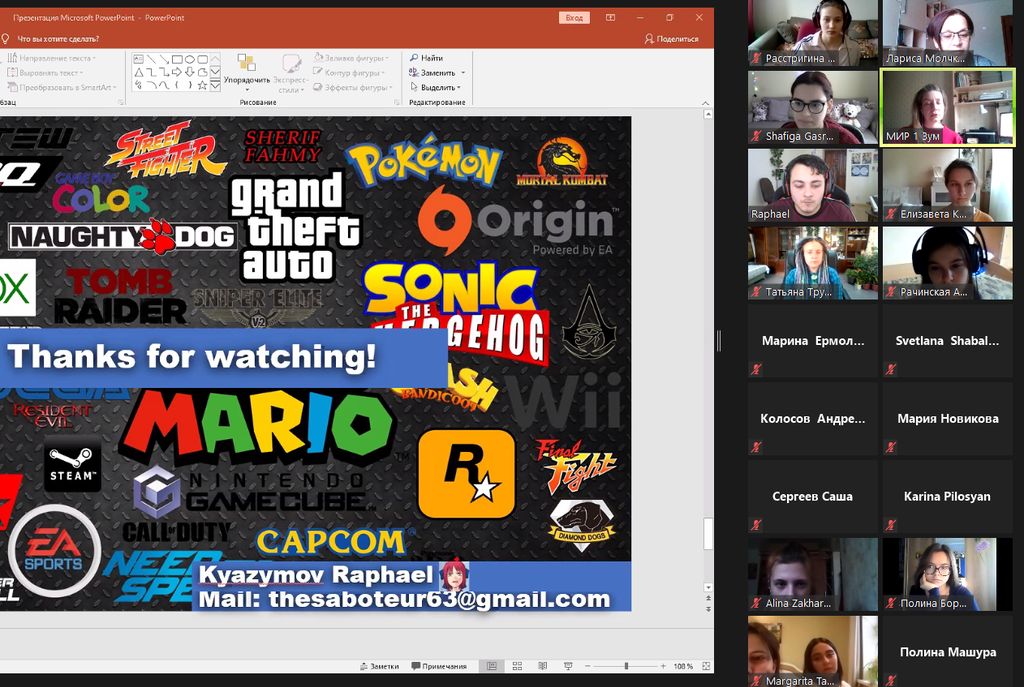Open the Drawing (Рисование) group dialog launcher
Viewport: 1024px width, 687px height.
point(396,103)
